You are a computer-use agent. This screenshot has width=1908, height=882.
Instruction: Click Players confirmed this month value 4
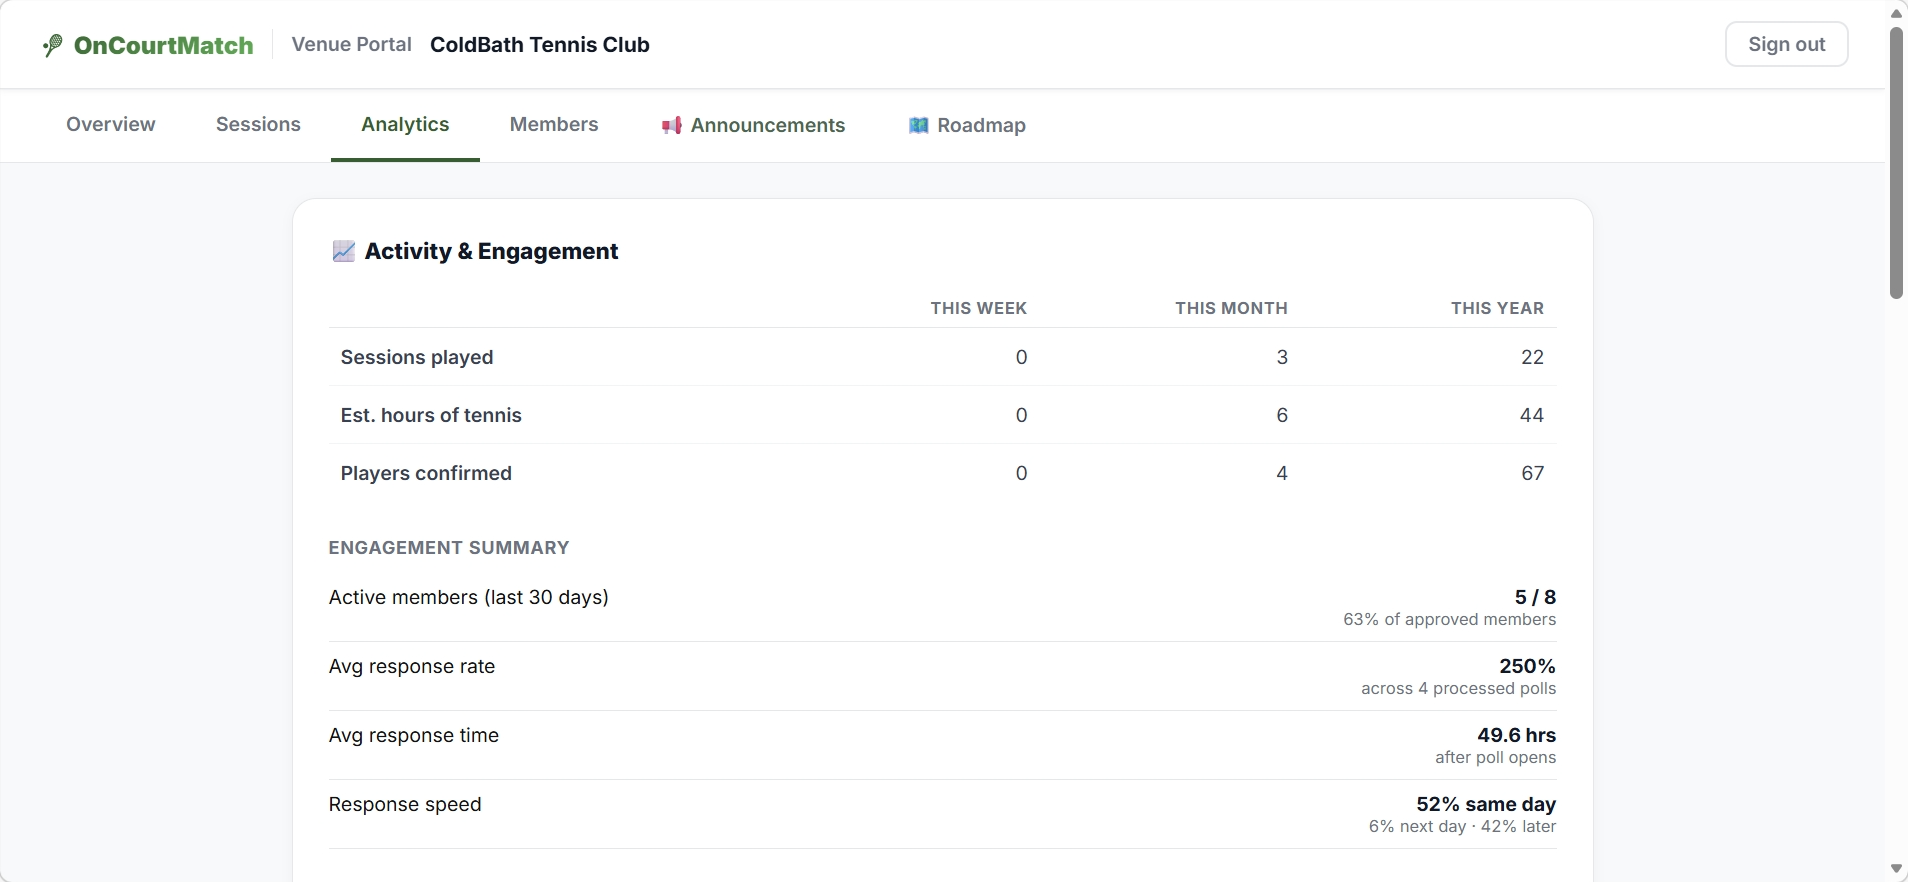coord(1282,473)
